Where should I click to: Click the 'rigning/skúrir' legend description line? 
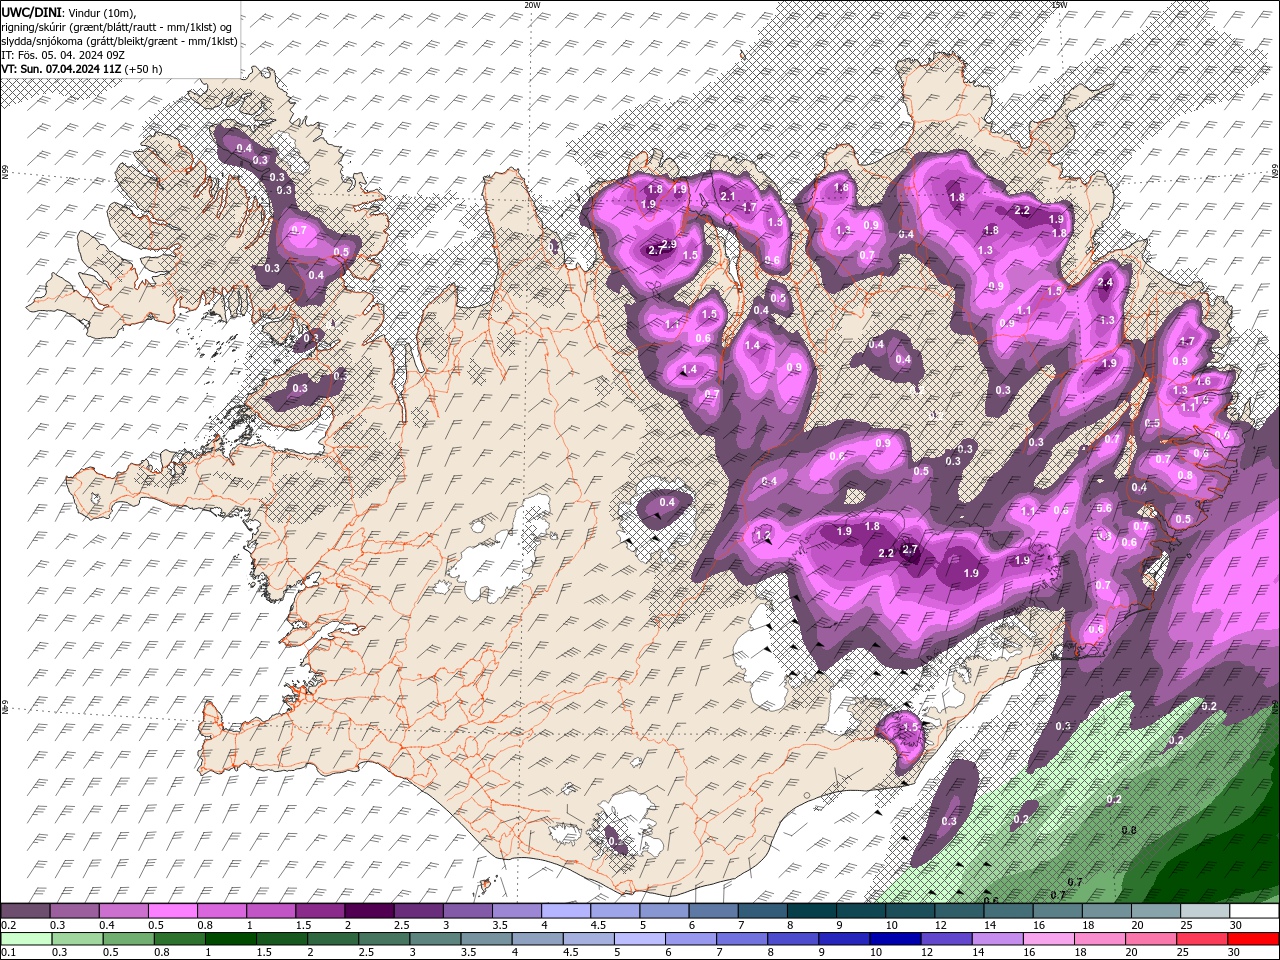point(117,27)
